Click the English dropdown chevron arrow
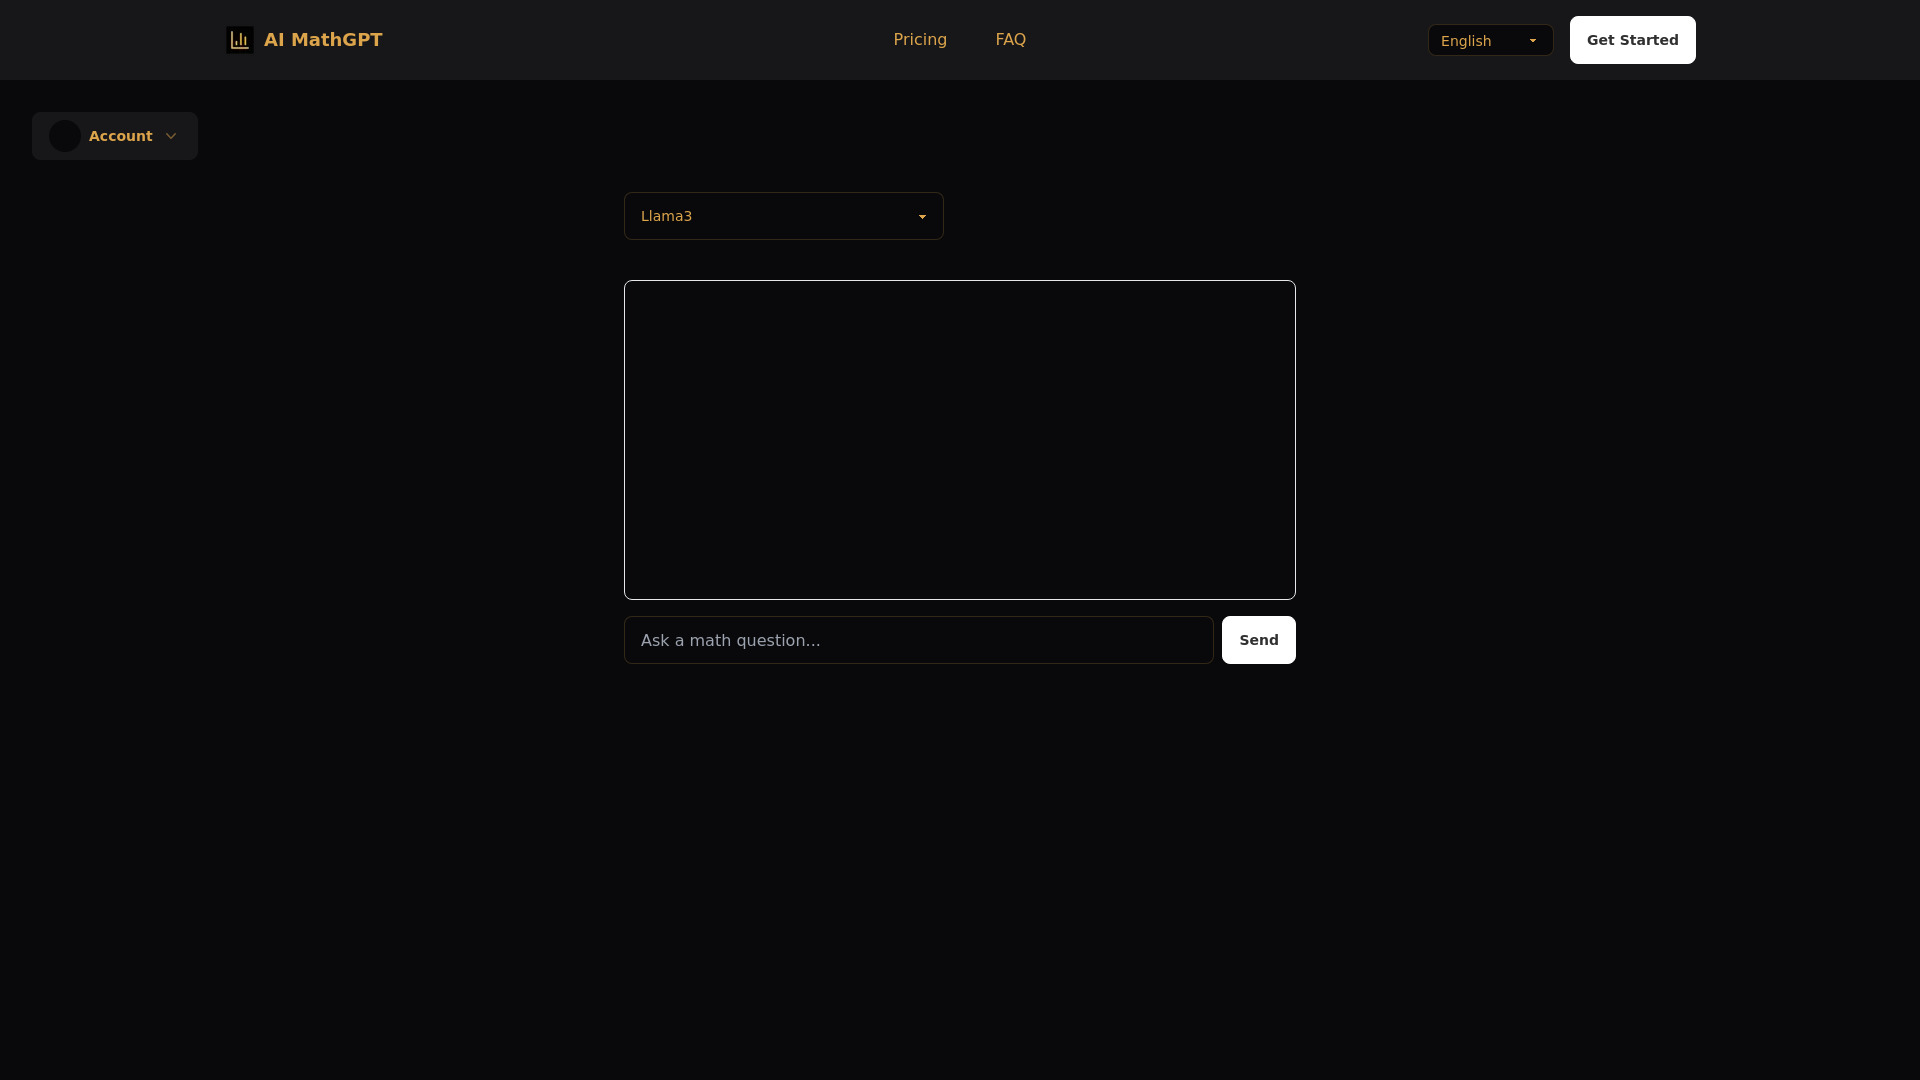This screenshot has width=1920, height=1080. (1534, 40)
